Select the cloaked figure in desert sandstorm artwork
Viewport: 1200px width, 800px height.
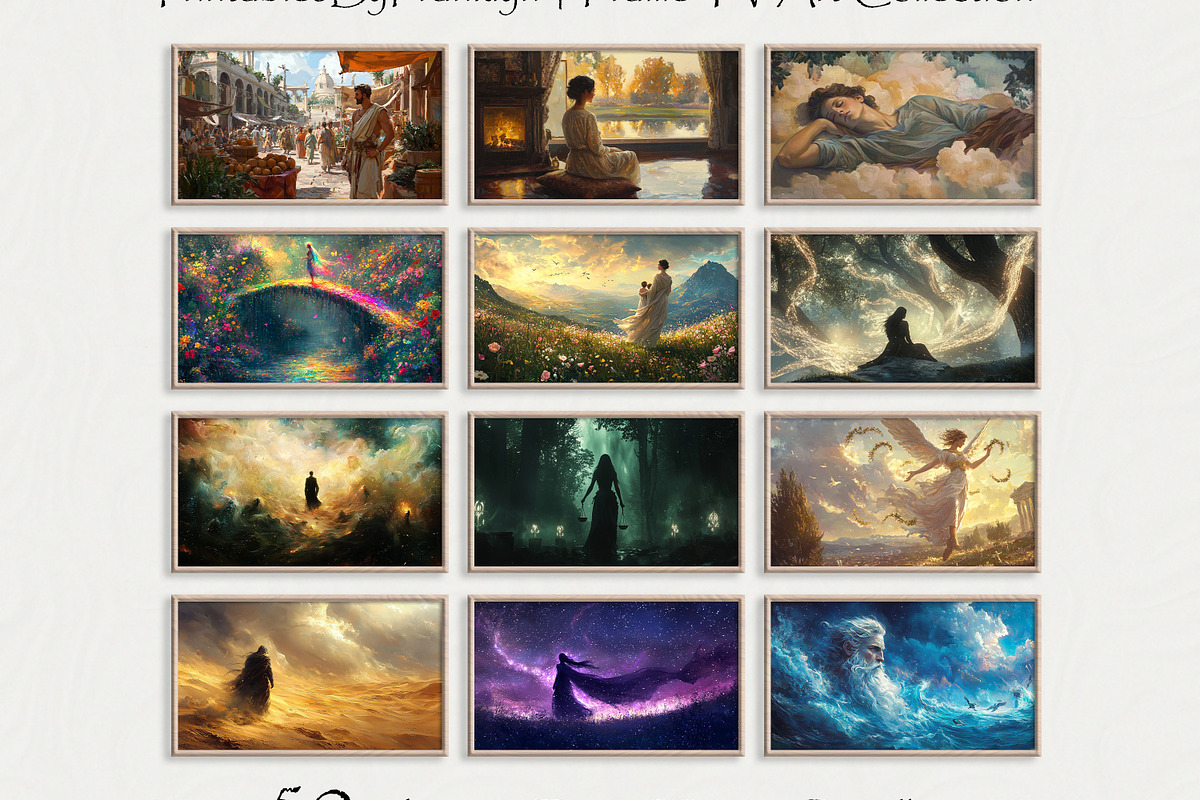click(309, 676)
